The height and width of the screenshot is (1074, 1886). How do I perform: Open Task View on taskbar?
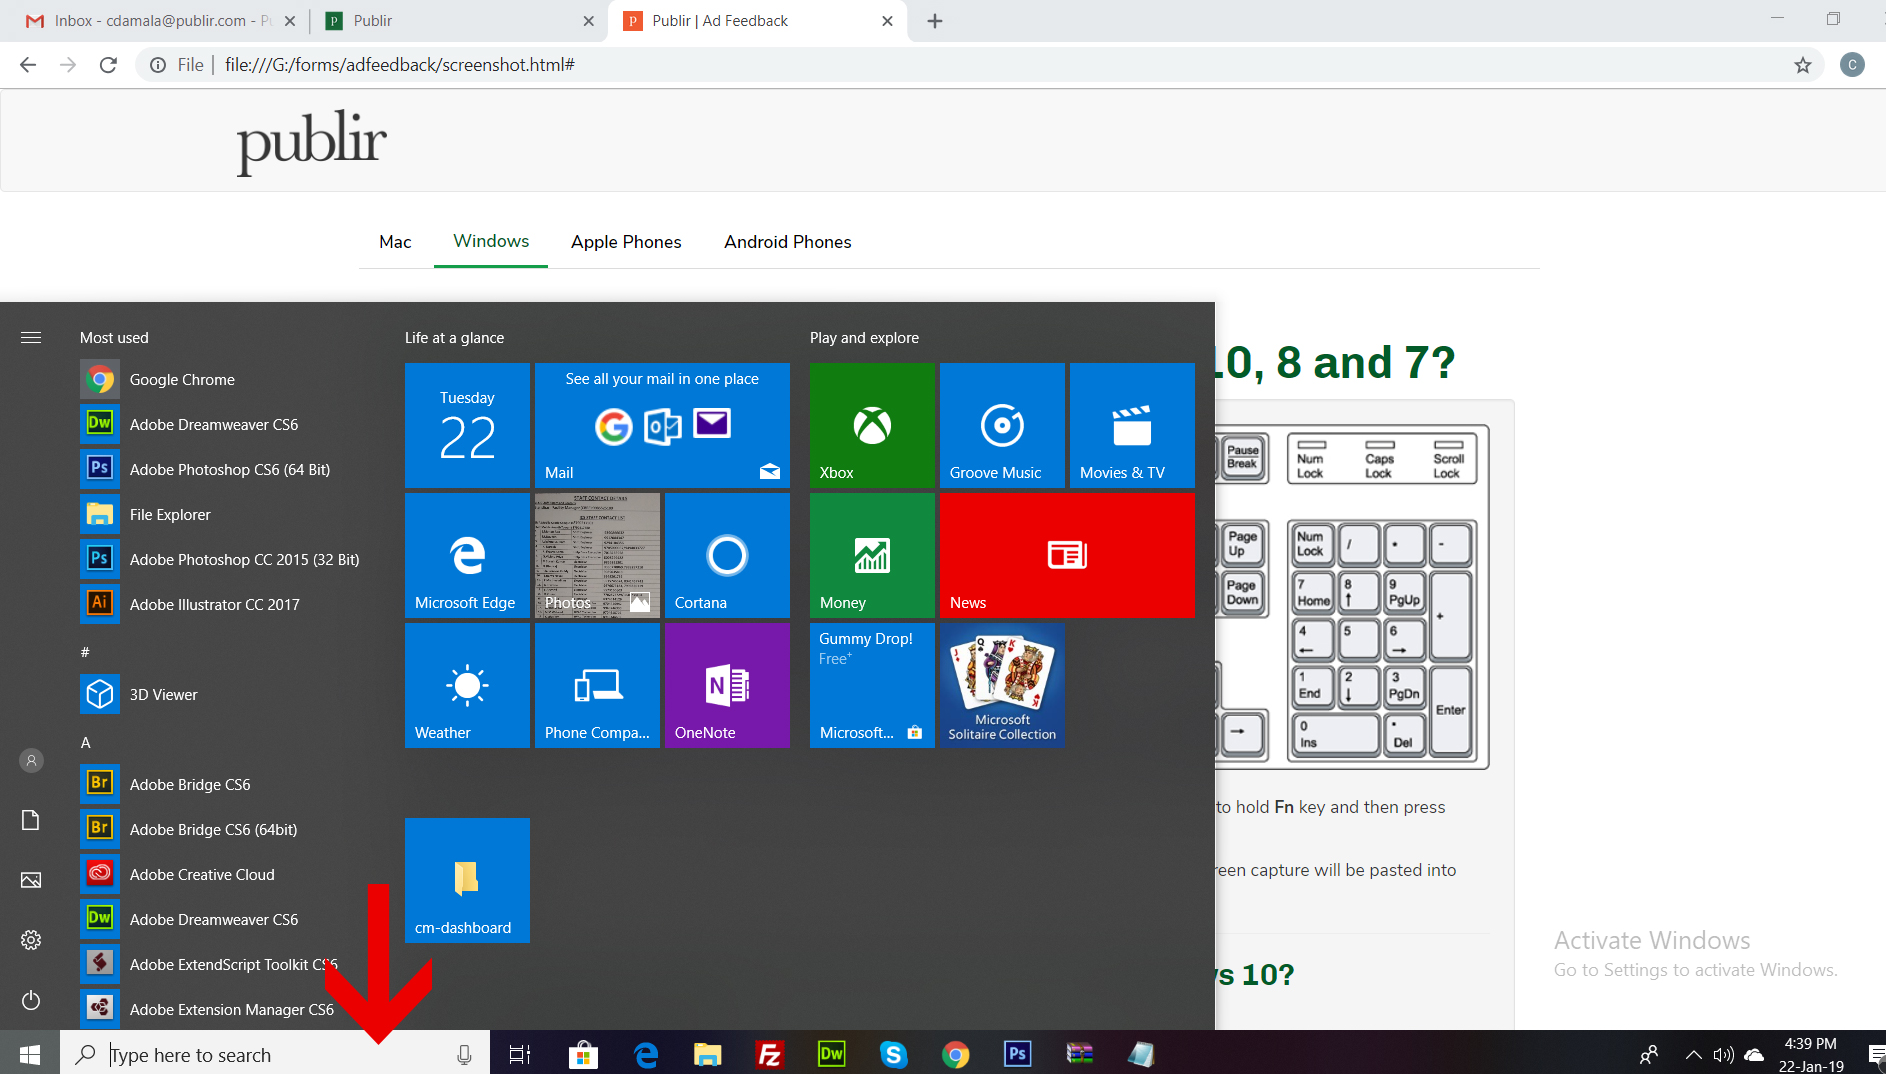(520, 1054)
